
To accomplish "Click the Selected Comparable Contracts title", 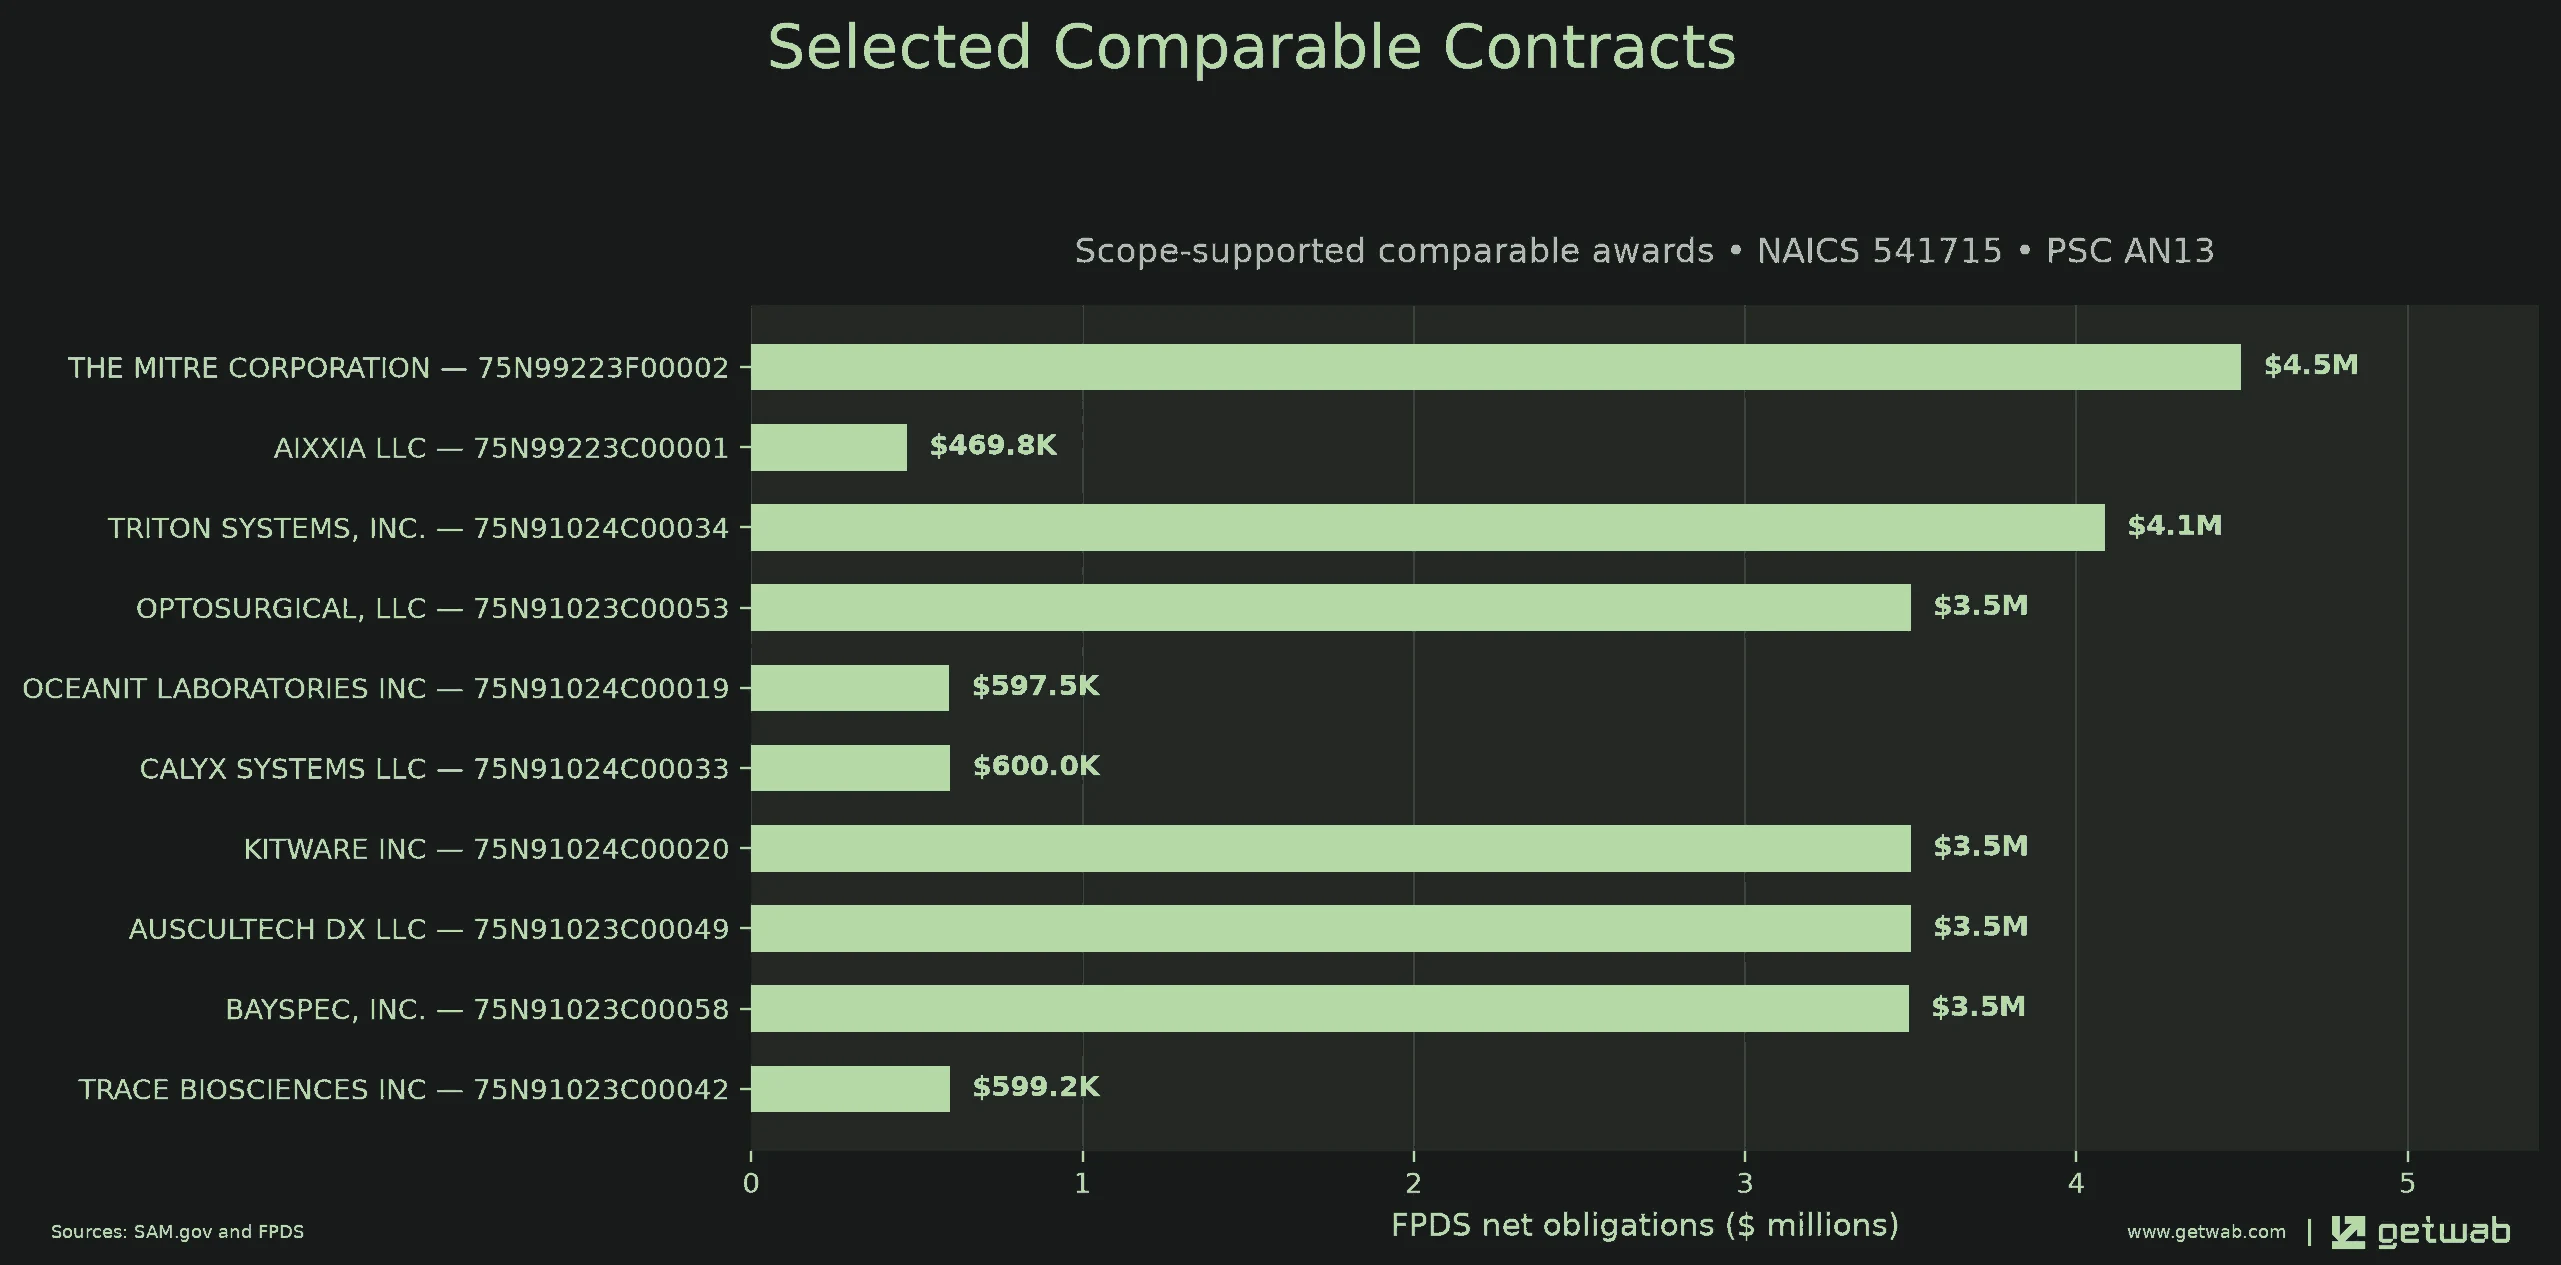I will [x=1252, y=47].
